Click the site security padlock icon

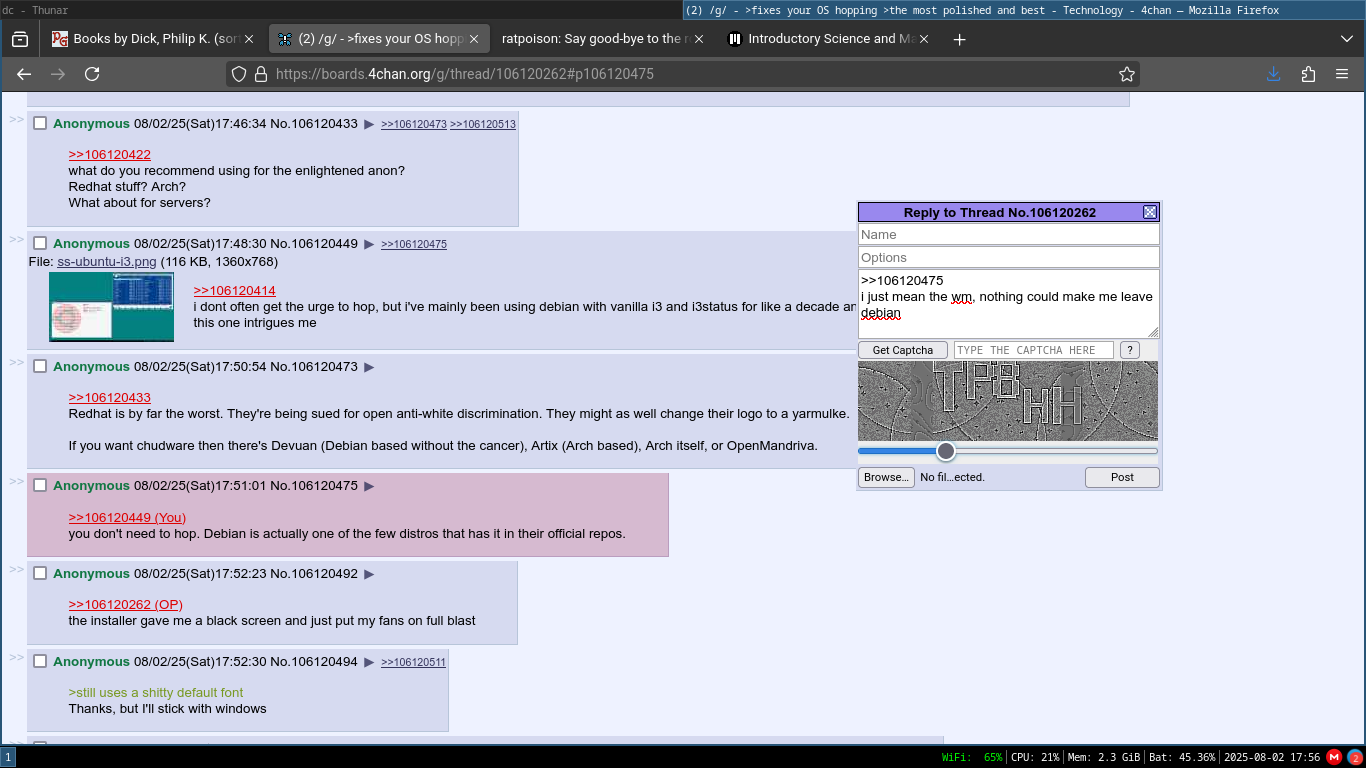261,74
